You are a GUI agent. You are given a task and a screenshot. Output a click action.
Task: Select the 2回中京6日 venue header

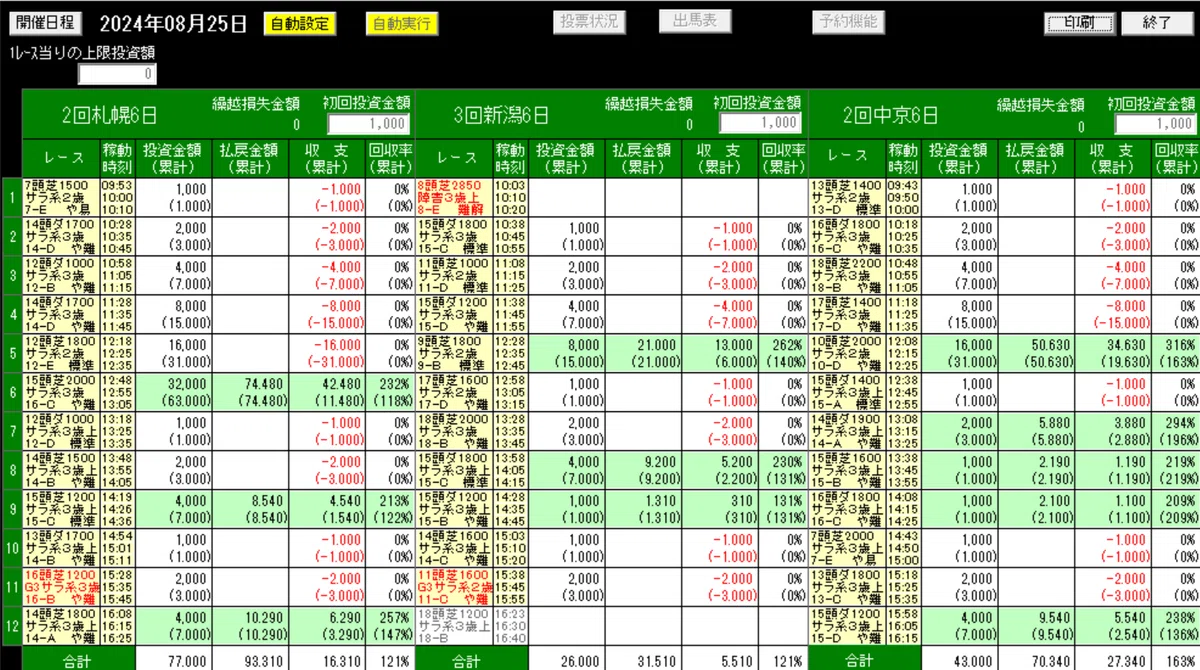tap(891, 116)
